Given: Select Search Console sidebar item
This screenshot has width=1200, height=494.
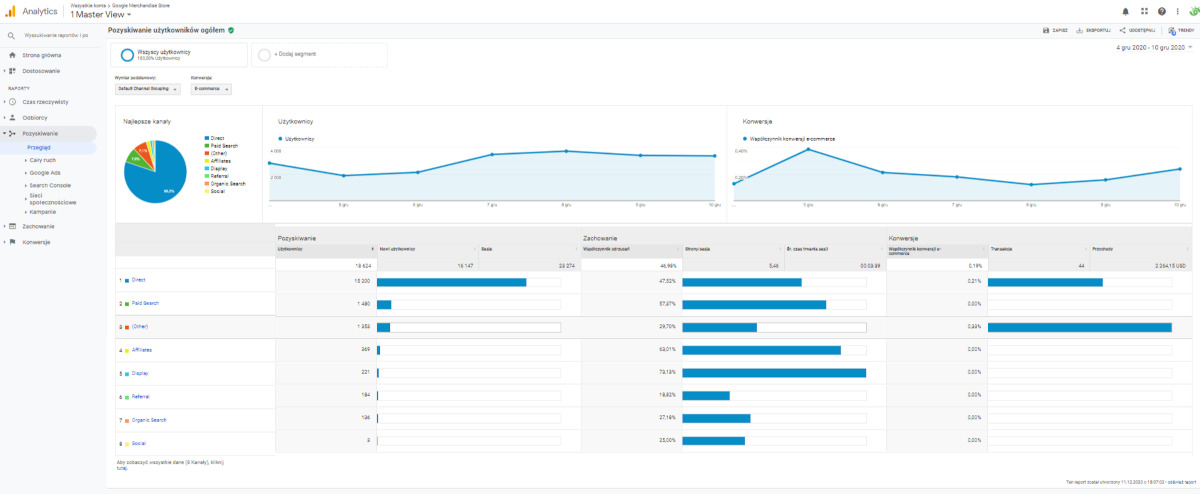Looking at the screenshot, I should pos(50,185).
